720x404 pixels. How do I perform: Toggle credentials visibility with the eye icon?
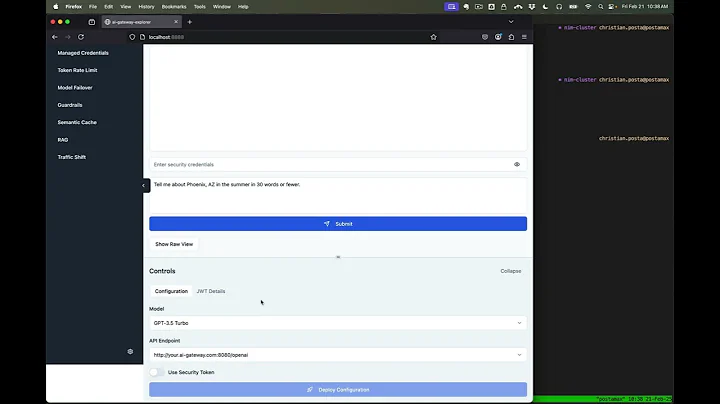[x=517, y=164]
